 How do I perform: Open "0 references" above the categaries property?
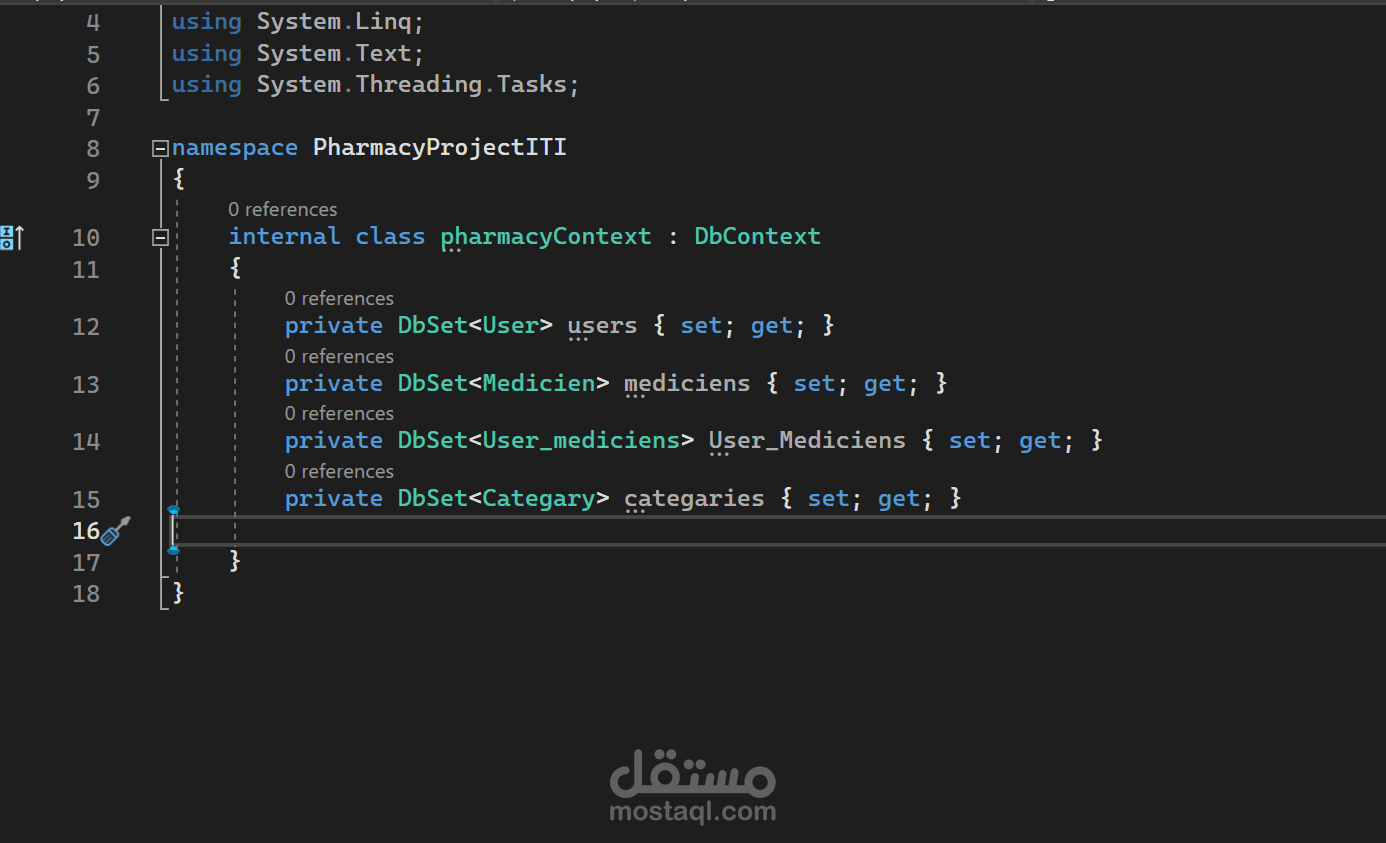339,471
